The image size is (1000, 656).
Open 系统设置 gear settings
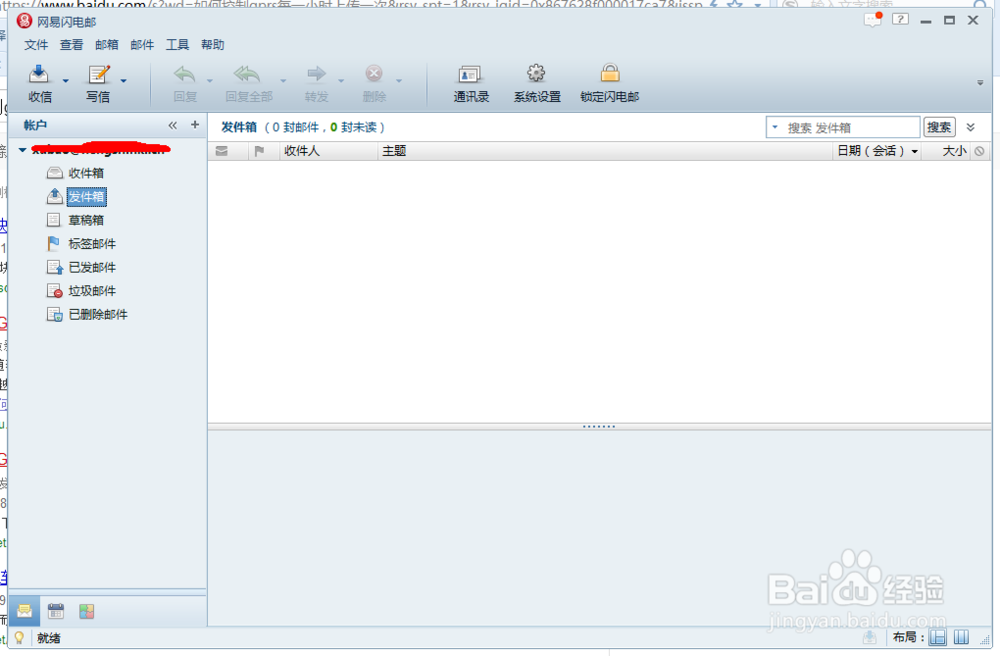click(536, 84)
